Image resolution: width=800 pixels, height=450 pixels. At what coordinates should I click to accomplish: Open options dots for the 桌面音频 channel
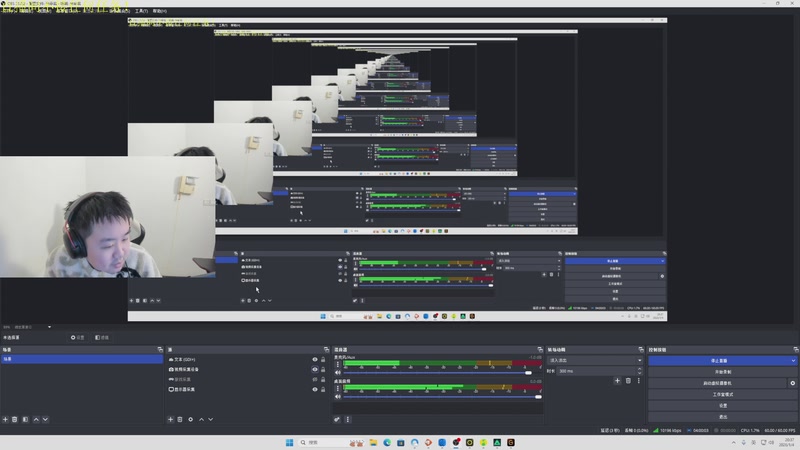click(337, 388)
